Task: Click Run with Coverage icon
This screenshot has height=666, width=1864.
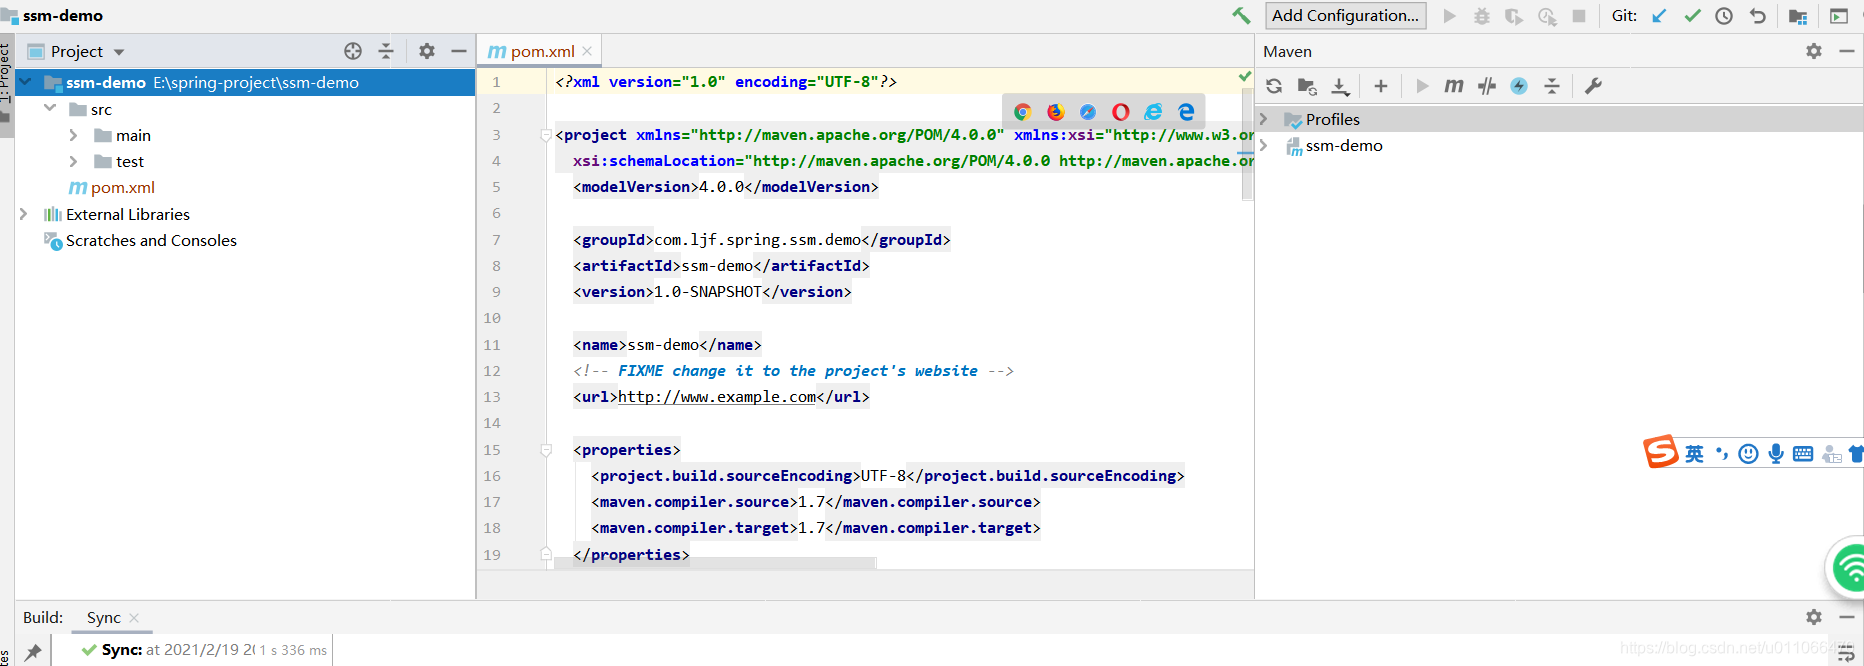Action: click(1514, 16)
